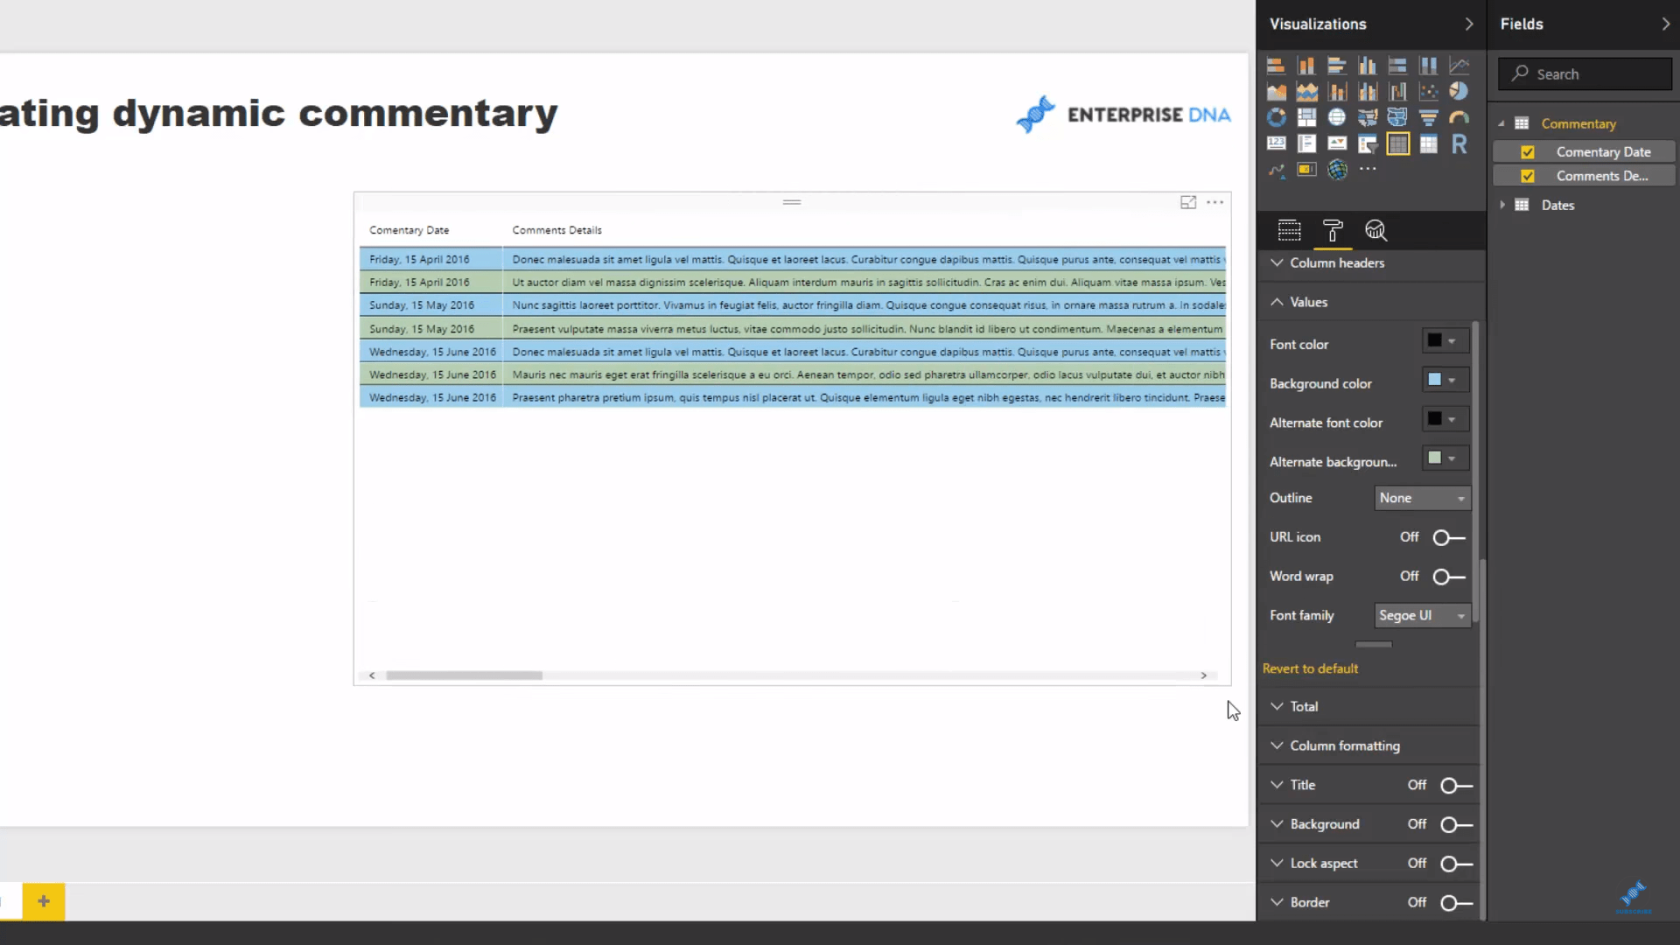The height and width of the screenshot is (945, 1680).
Task: Toggle the Comments De... field checkbox
Action: coord(1528,176)
